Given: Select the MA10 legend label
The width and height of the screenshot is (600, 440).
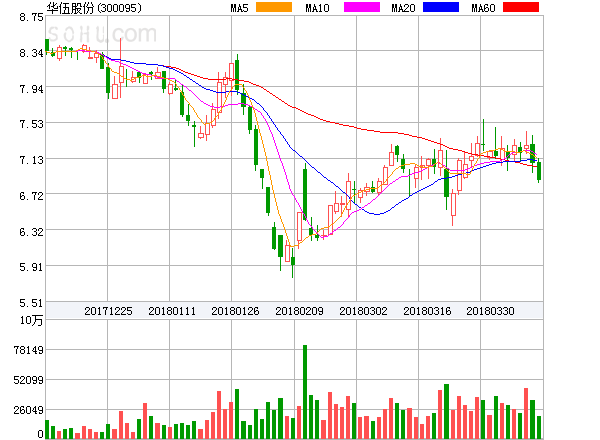Looking at the screenshot, I should click(317, 8).
